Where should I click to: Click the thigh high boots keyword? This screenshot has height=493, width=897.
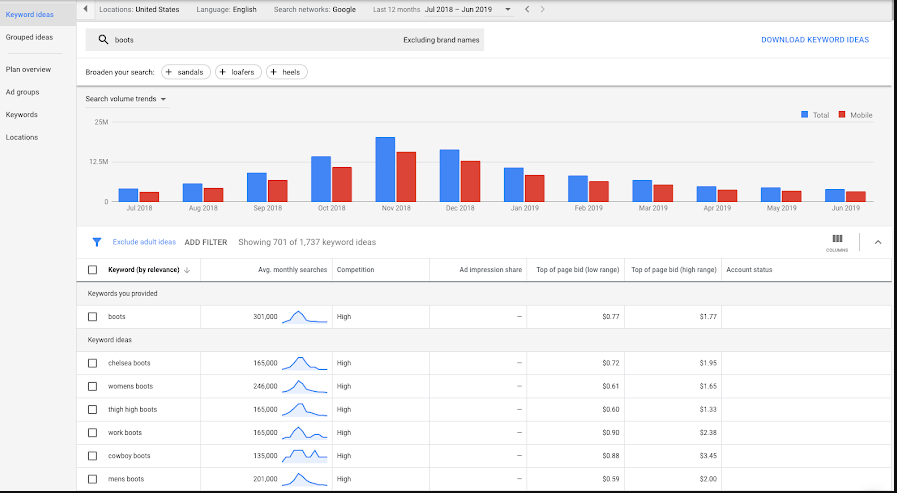point(132,409)
